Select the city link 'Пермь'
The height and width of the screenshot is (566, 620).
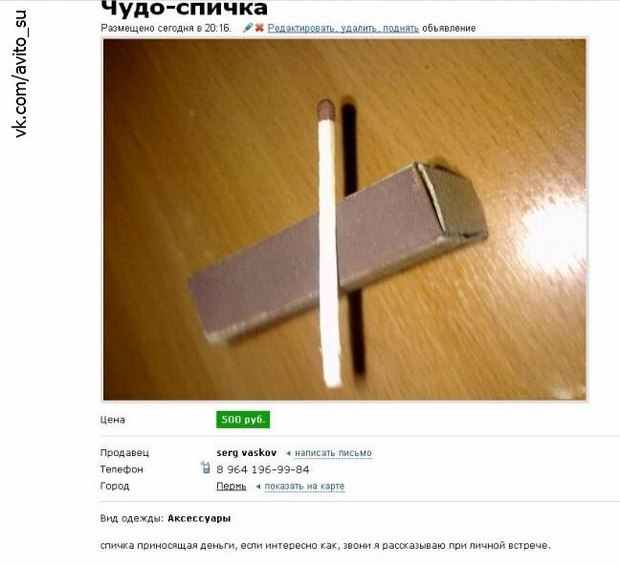click(x=231, y=486)
